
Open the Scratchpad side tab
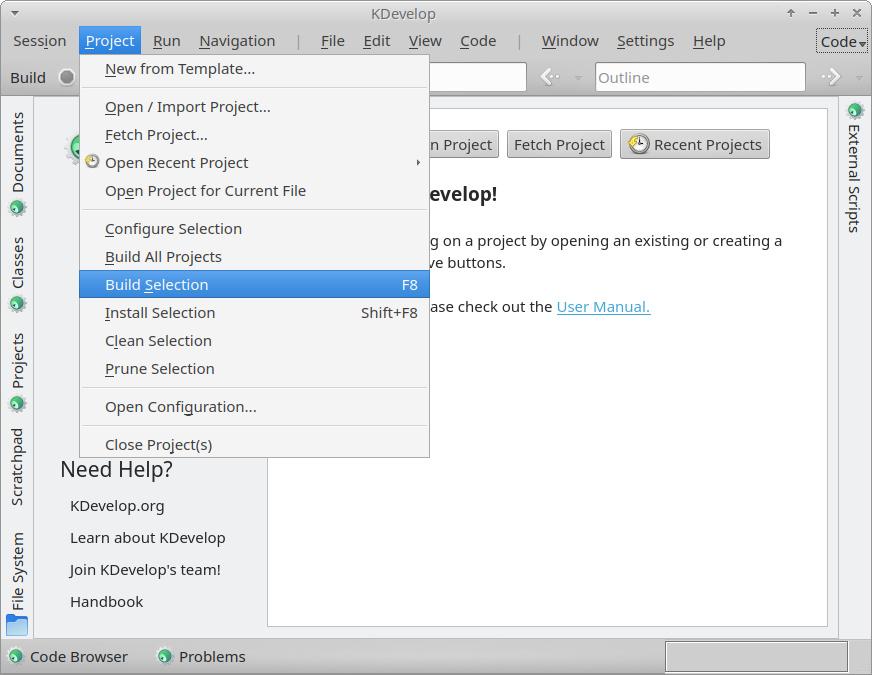pyautogui.click(x=17, y=467)
